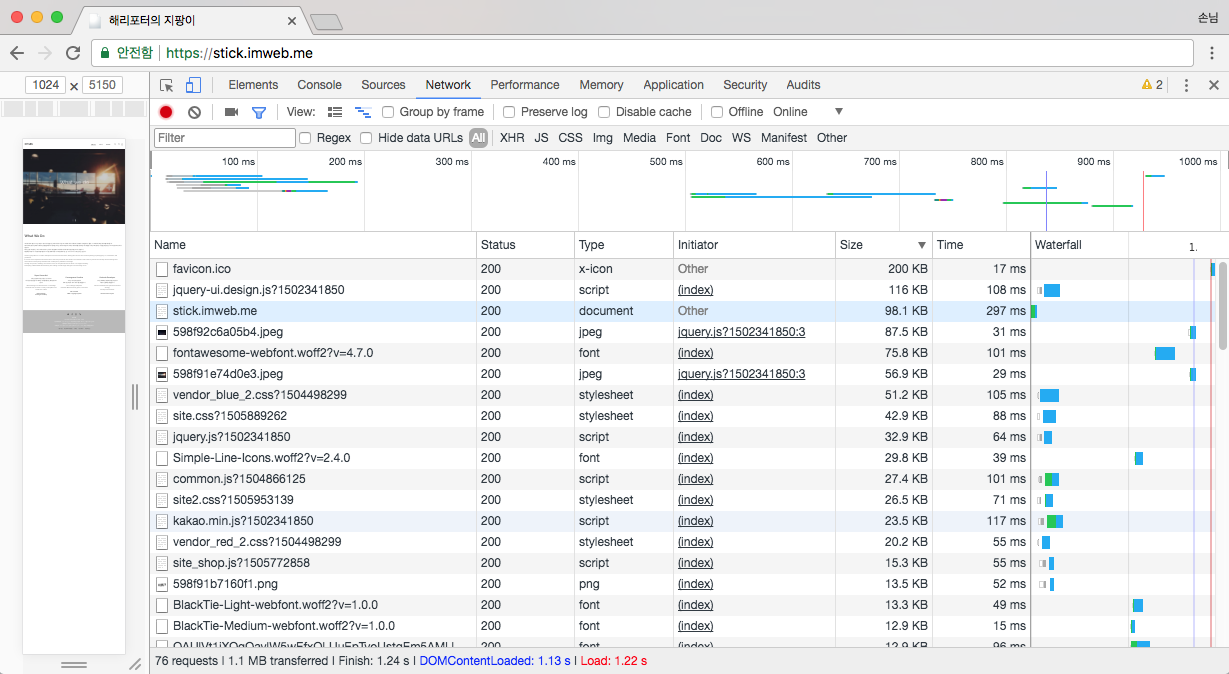The height and width of the screenshot is (674, 1229).
Task: Click the Filter text input field
Action: pyautogui.click(x=225, y=138)
